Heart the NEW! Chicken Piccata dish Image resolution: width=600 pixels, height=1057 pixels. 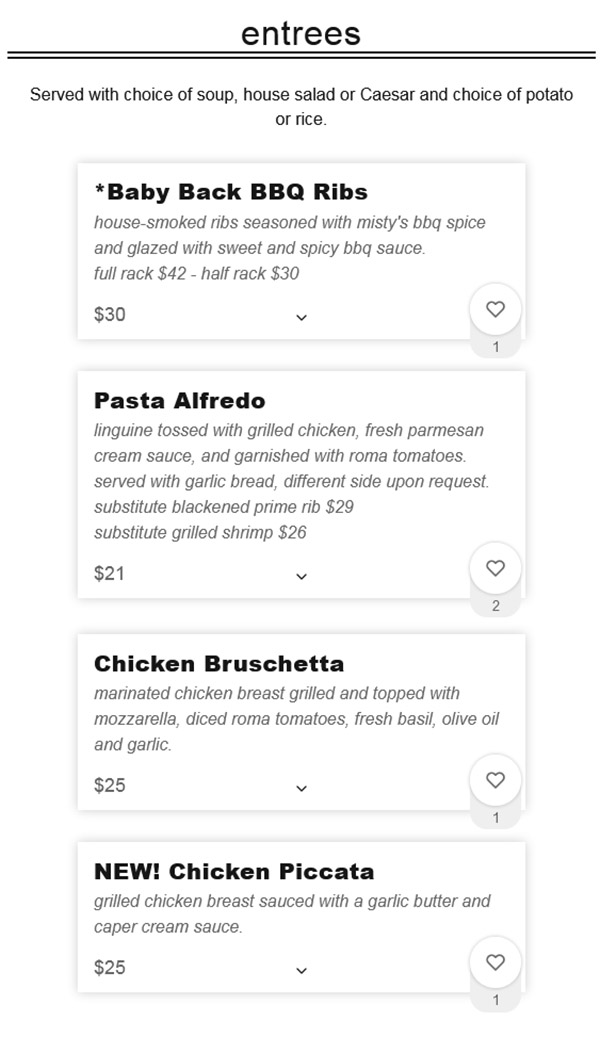click(496, 962)
